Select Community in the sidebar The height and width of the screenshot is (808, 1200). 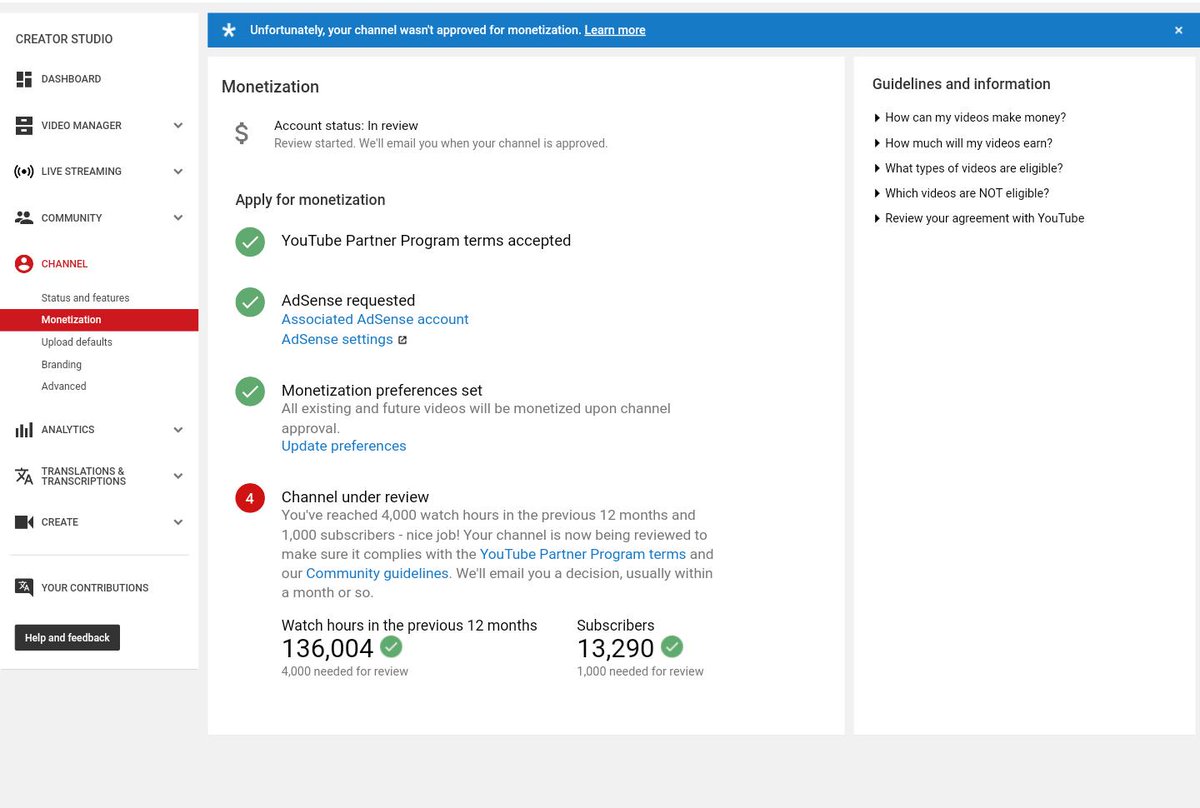[x=71, y=218]
